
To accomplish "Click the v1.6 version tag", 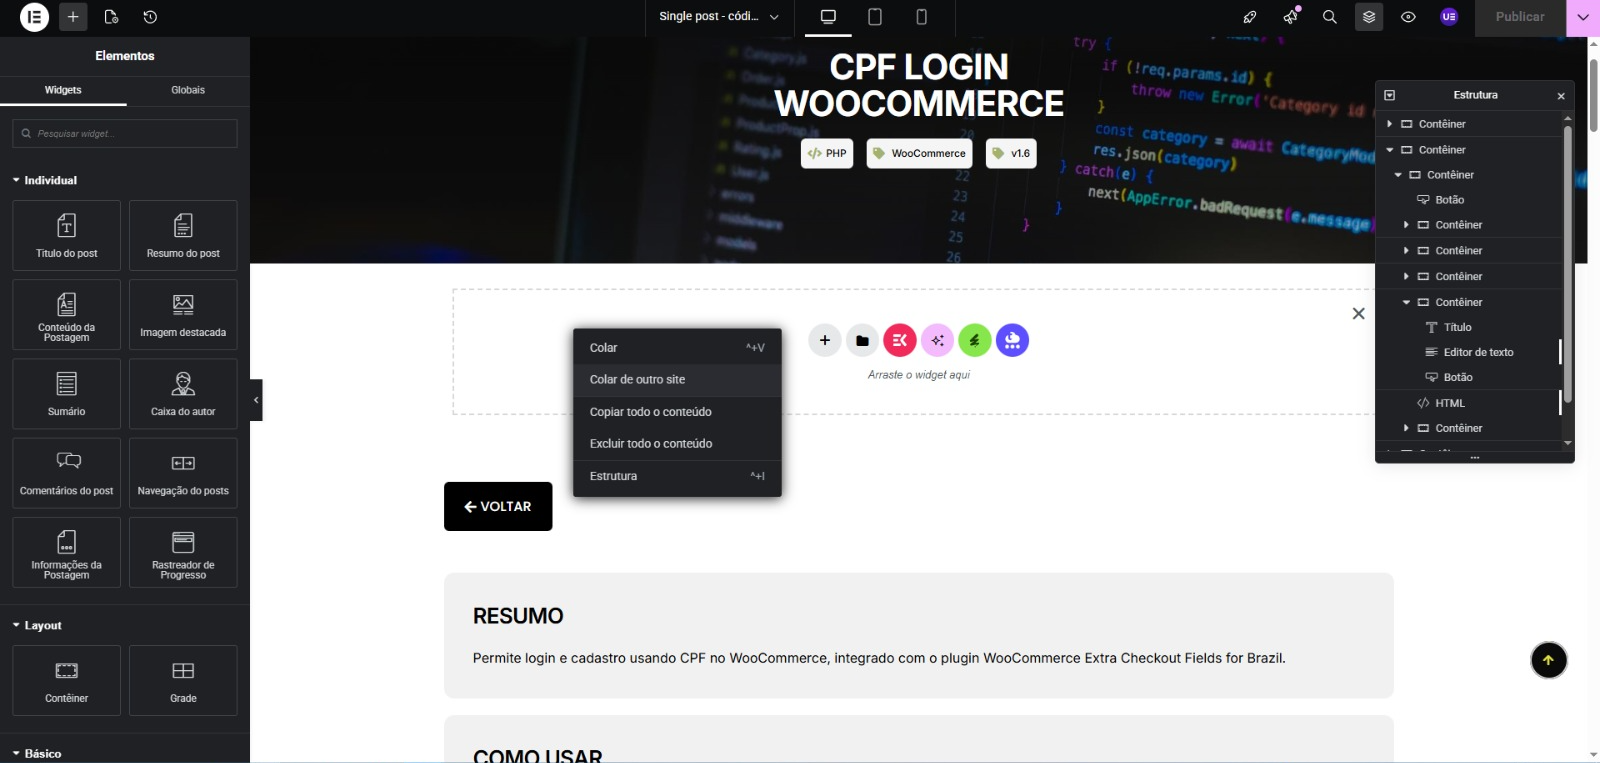I will 1011,154.
